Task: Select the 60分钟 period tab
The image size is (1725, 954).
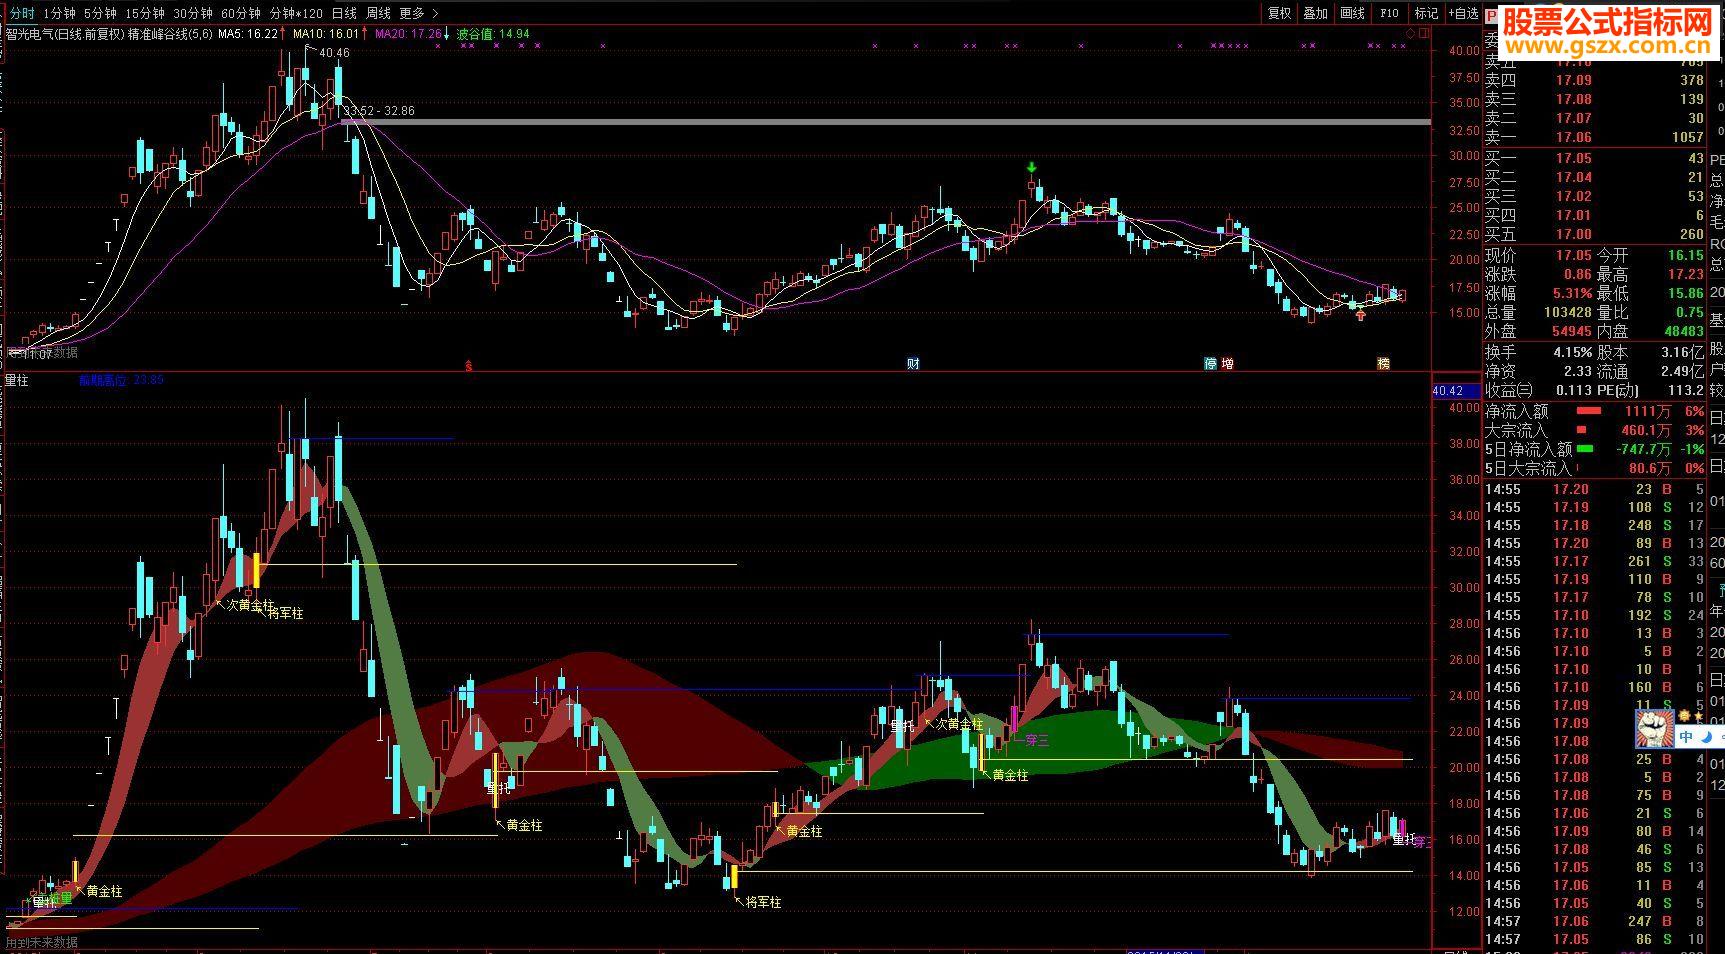Action: [x=241, y=13]
